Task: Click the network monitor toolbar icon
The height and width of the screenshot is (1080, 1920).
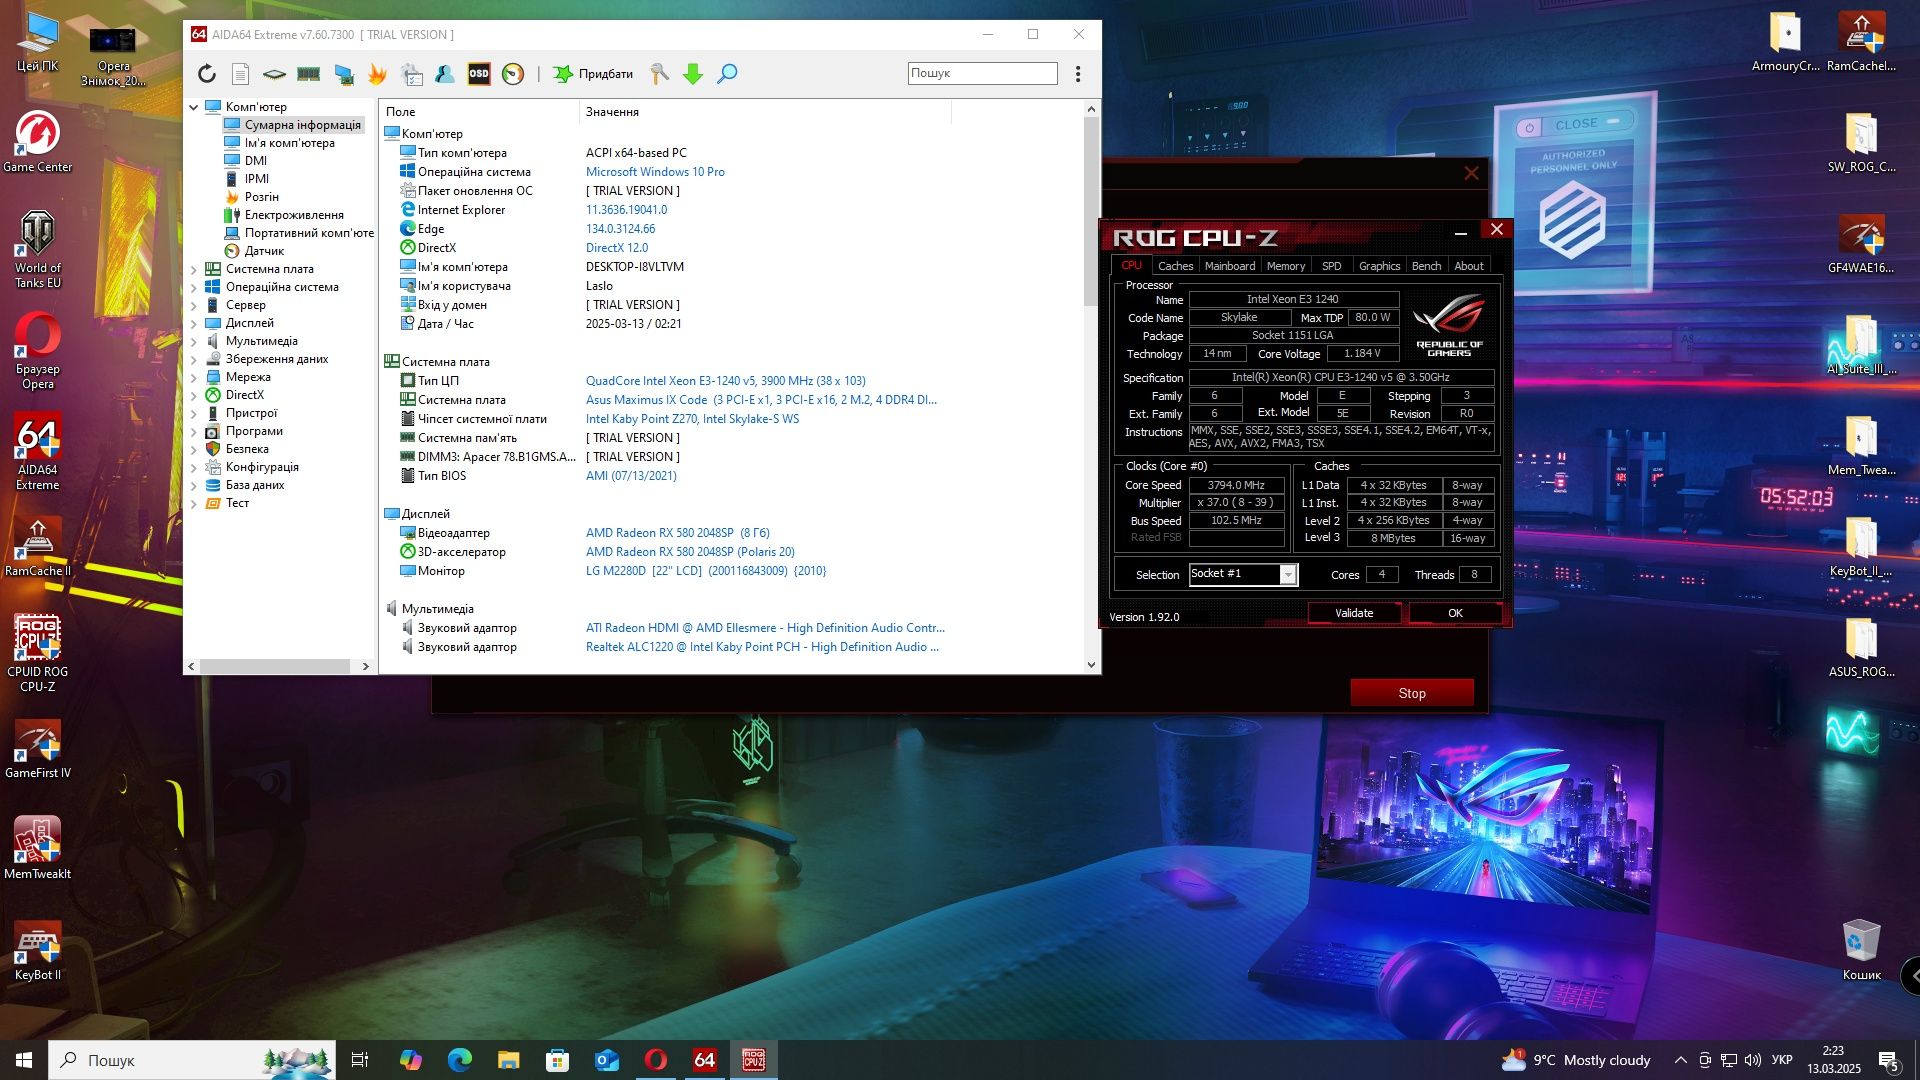Action: click(x=344, y=74)
